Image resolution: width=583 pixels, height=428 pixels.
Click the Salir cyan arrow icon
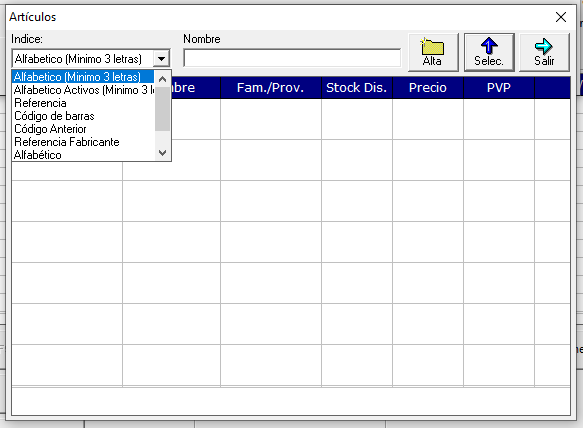[x=544, y=46]
